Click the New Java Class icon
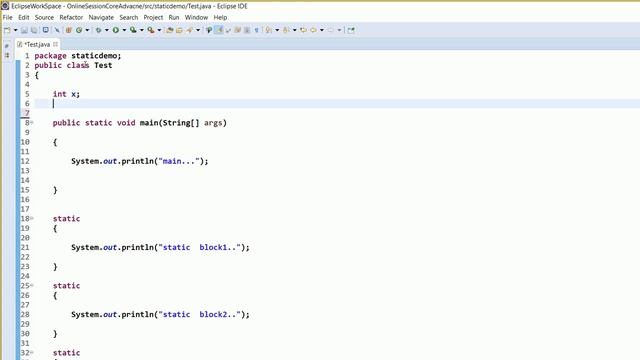The width and height of the screenshot is (640, 360). pos(79,30)
